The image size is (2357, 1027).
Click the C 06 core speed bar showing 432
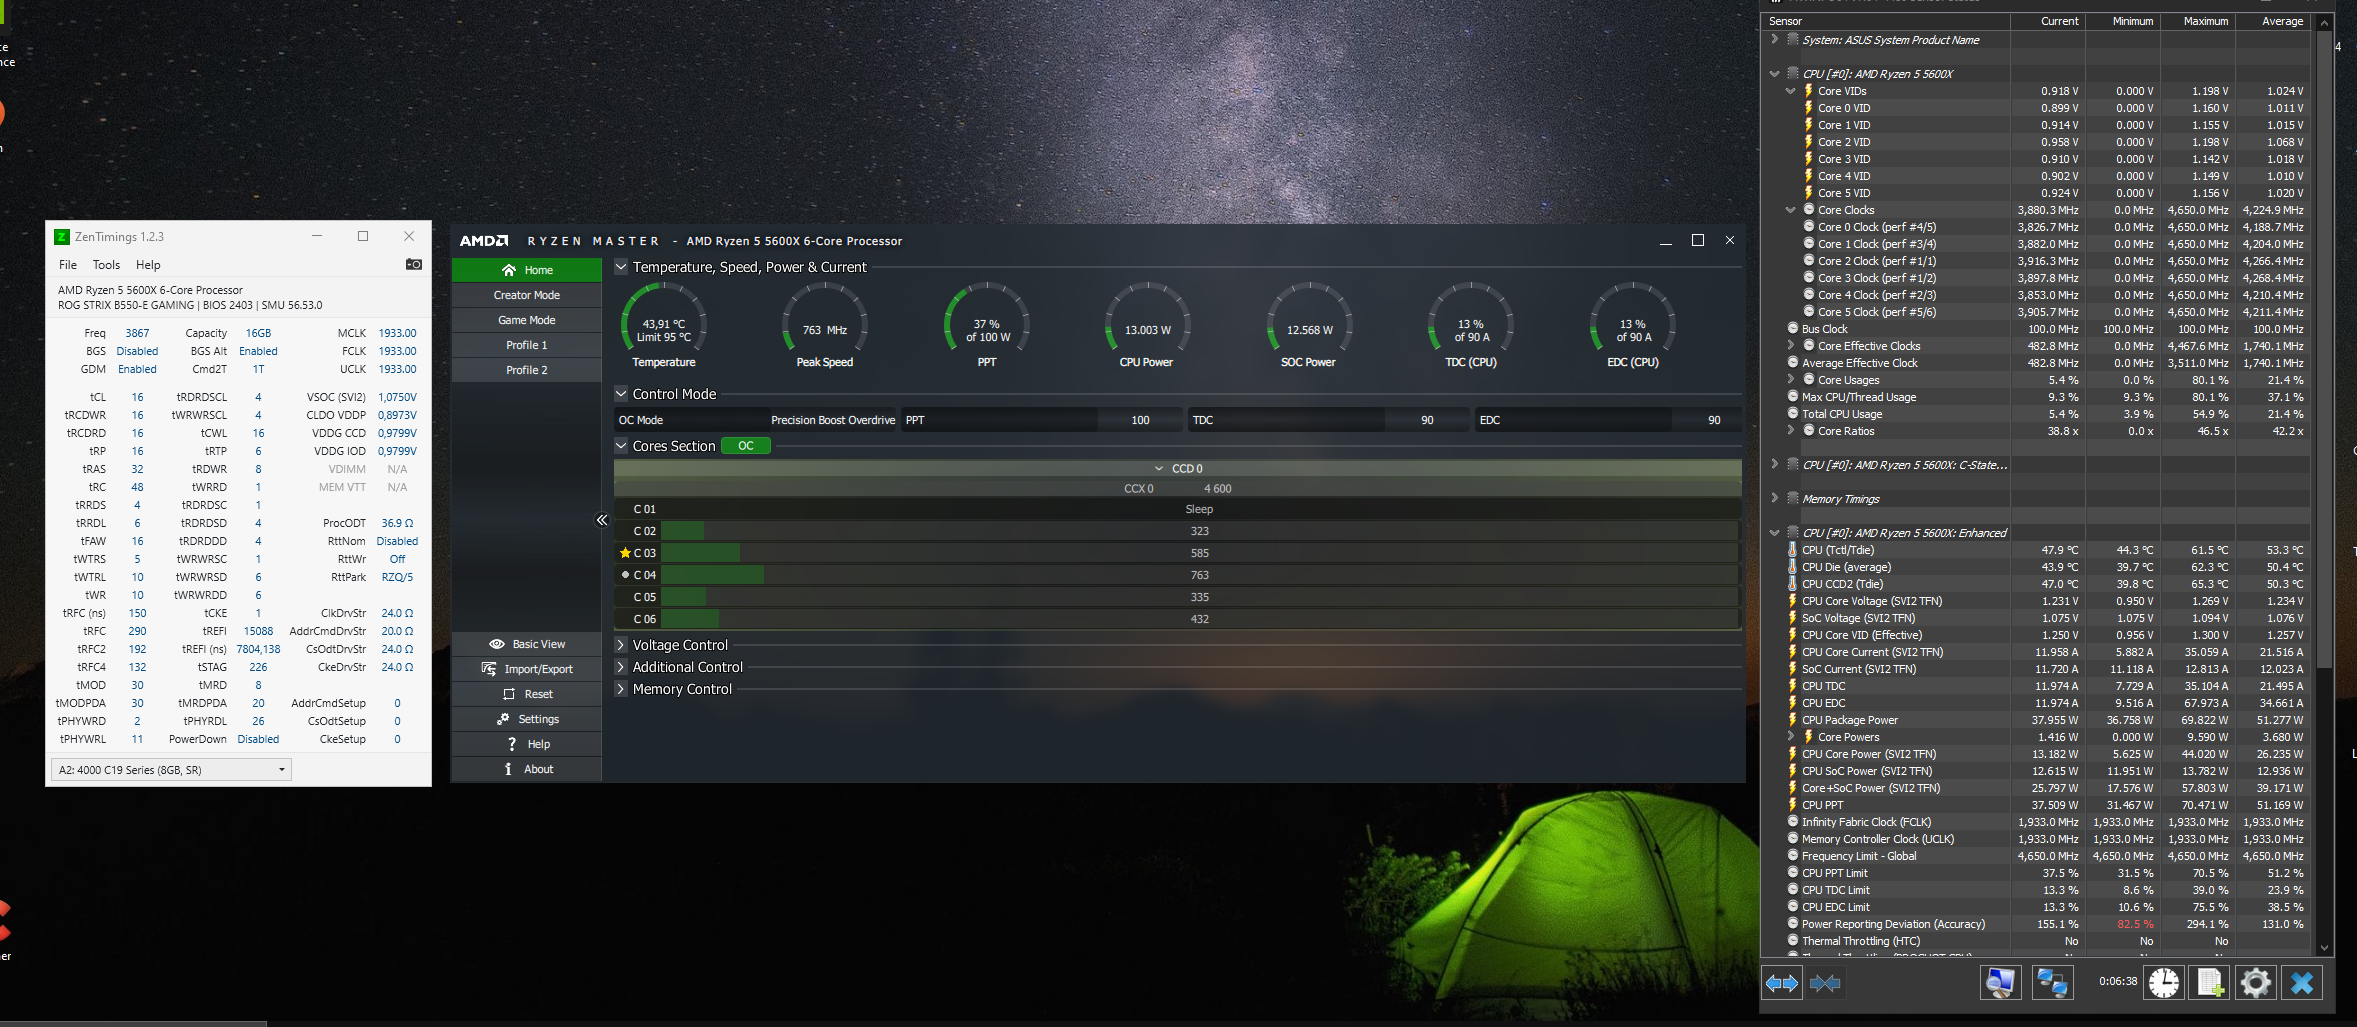pyautogui.click(x=1199, y=619)
